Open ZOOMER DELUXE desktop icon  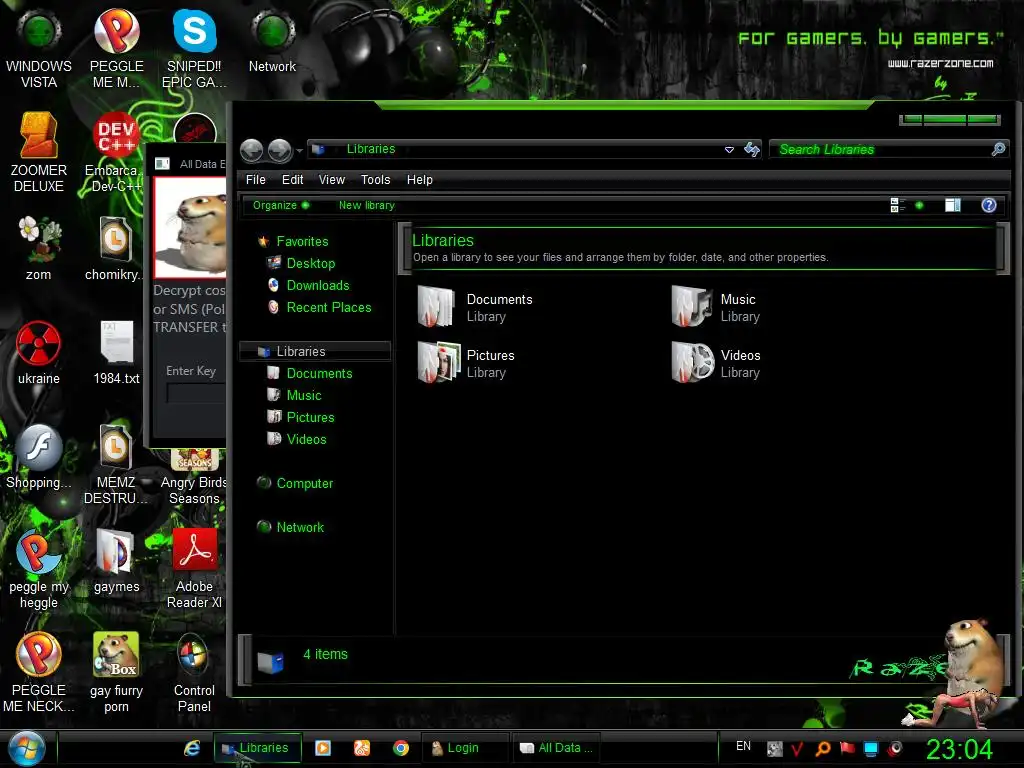[39, 152]
